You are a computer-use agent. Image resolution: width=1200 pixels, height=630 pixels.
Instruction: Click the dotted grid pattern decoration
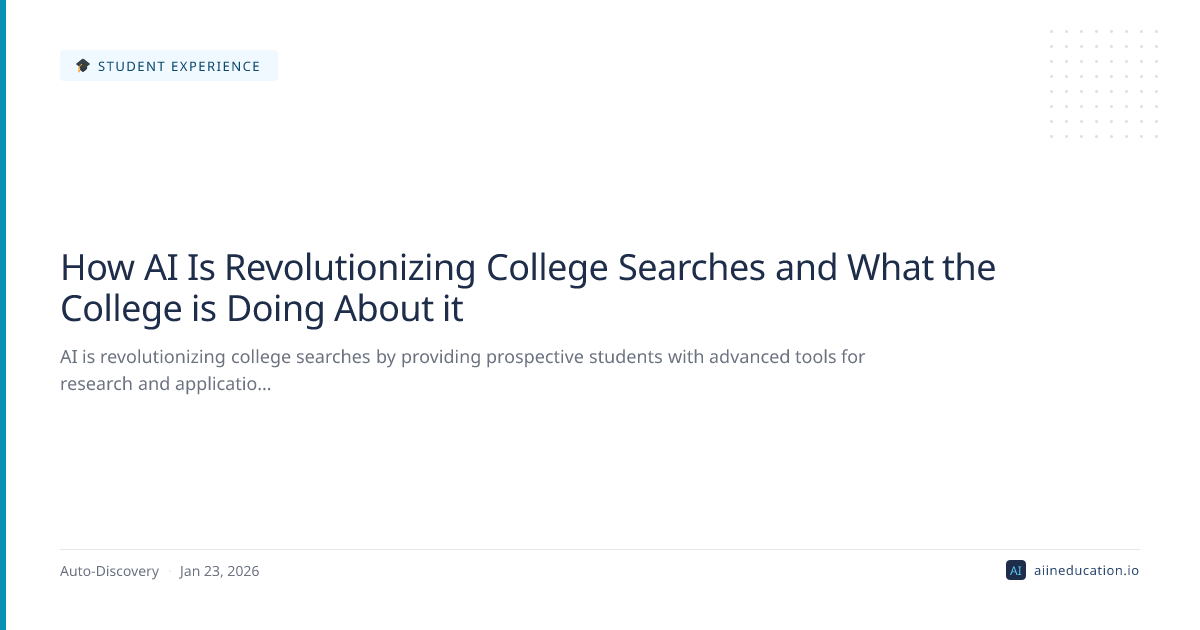1104,84
